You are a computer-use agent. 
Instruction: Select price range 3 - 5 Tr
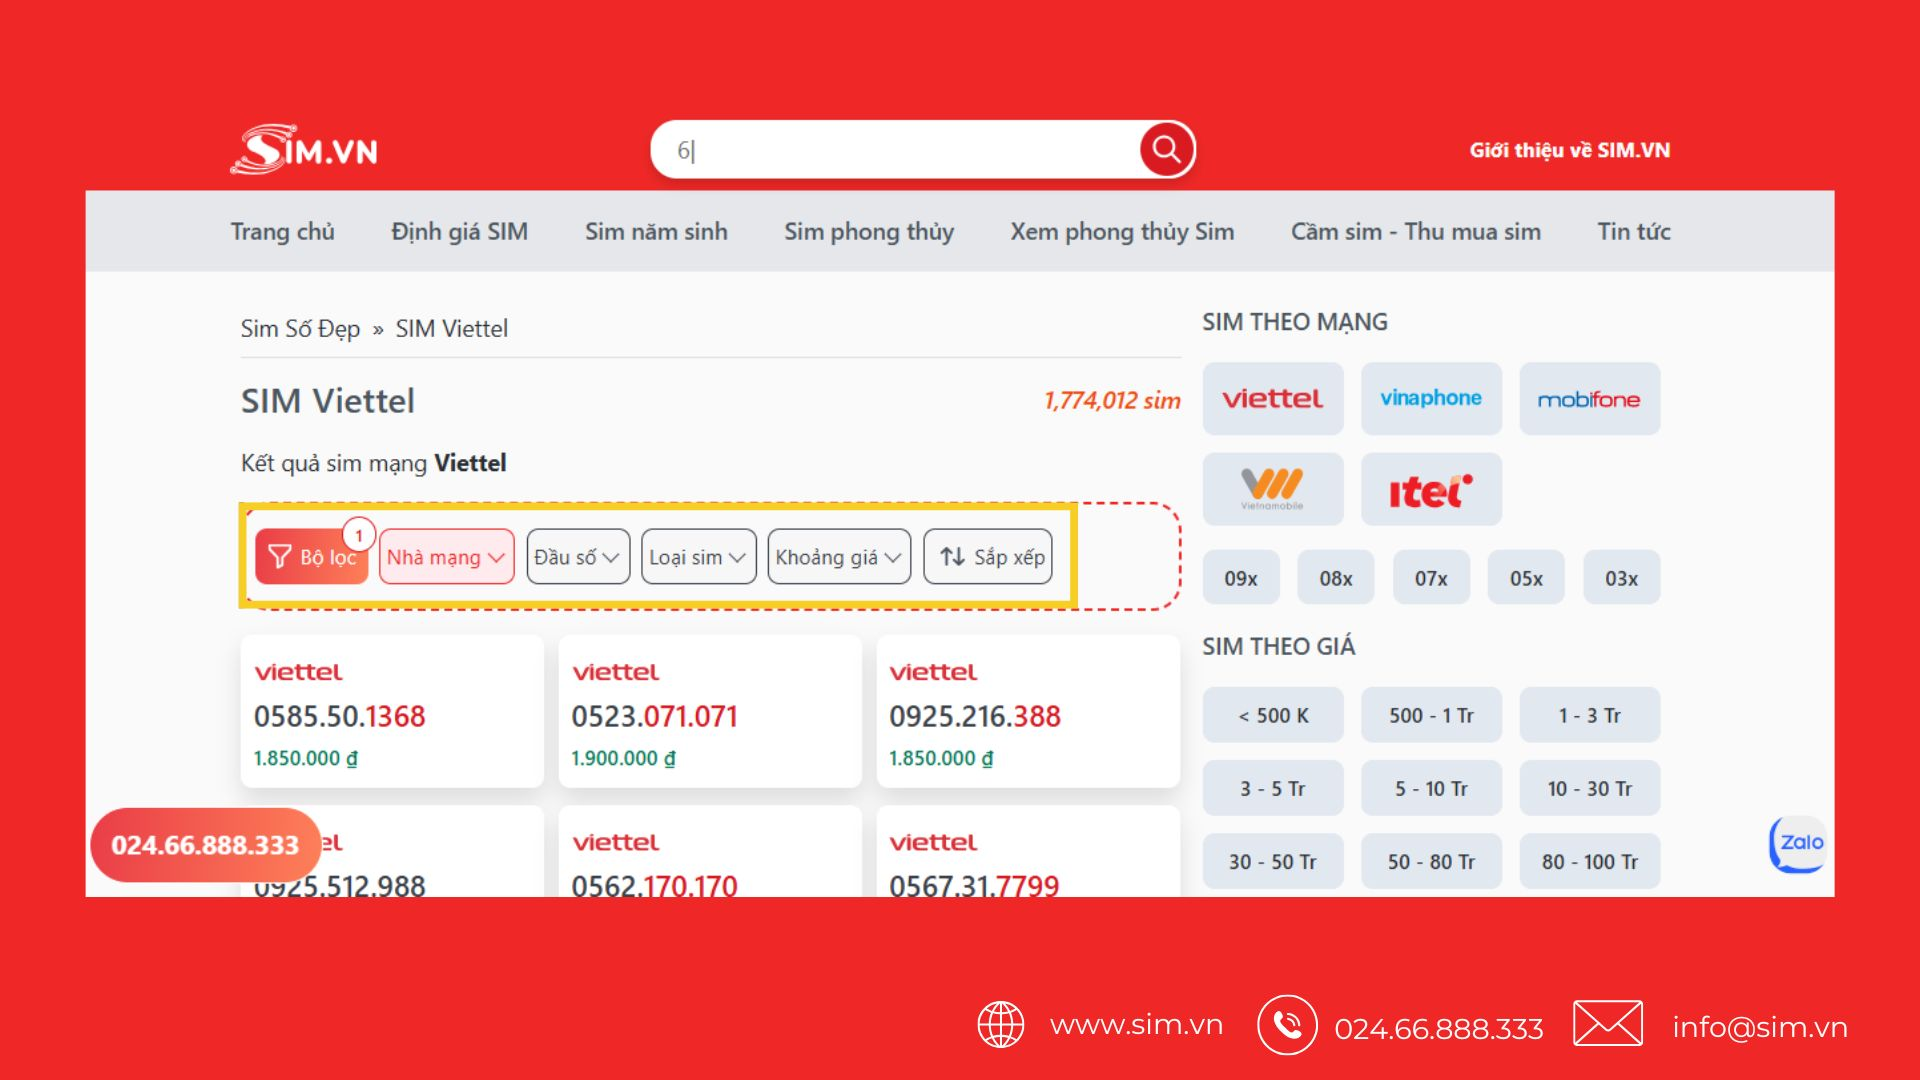coord(1273,788)
